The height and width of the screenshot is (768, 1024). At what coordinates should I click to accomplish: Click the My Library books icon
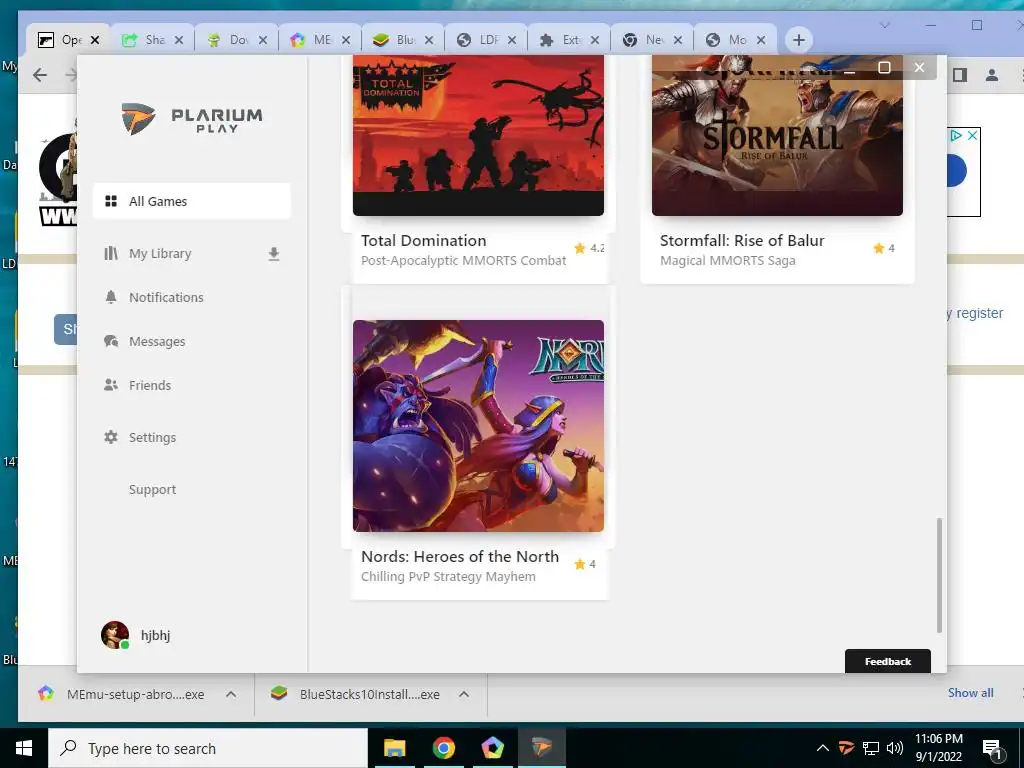pyautogui.click(x=111, y=253)
